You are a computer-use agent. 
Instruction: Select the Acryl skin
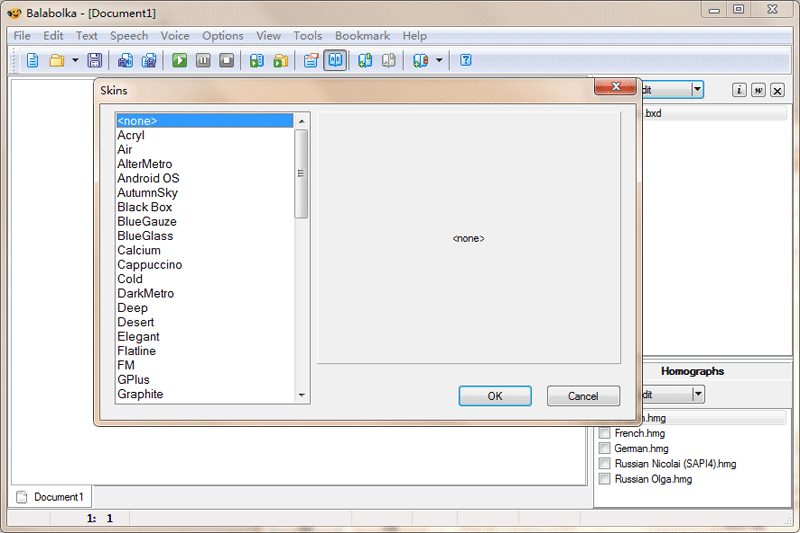pos(205,135)
